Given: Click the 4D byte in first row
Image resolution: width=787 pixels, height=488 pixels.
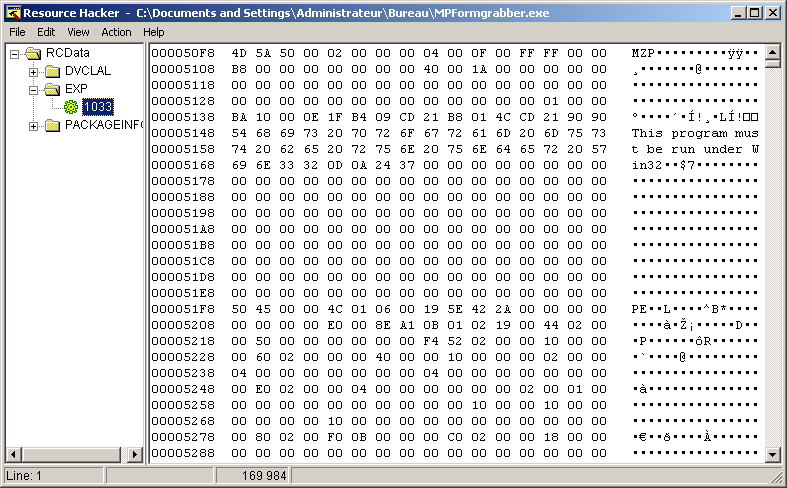Looking at the screenshot, I should [x=239, y=53].
